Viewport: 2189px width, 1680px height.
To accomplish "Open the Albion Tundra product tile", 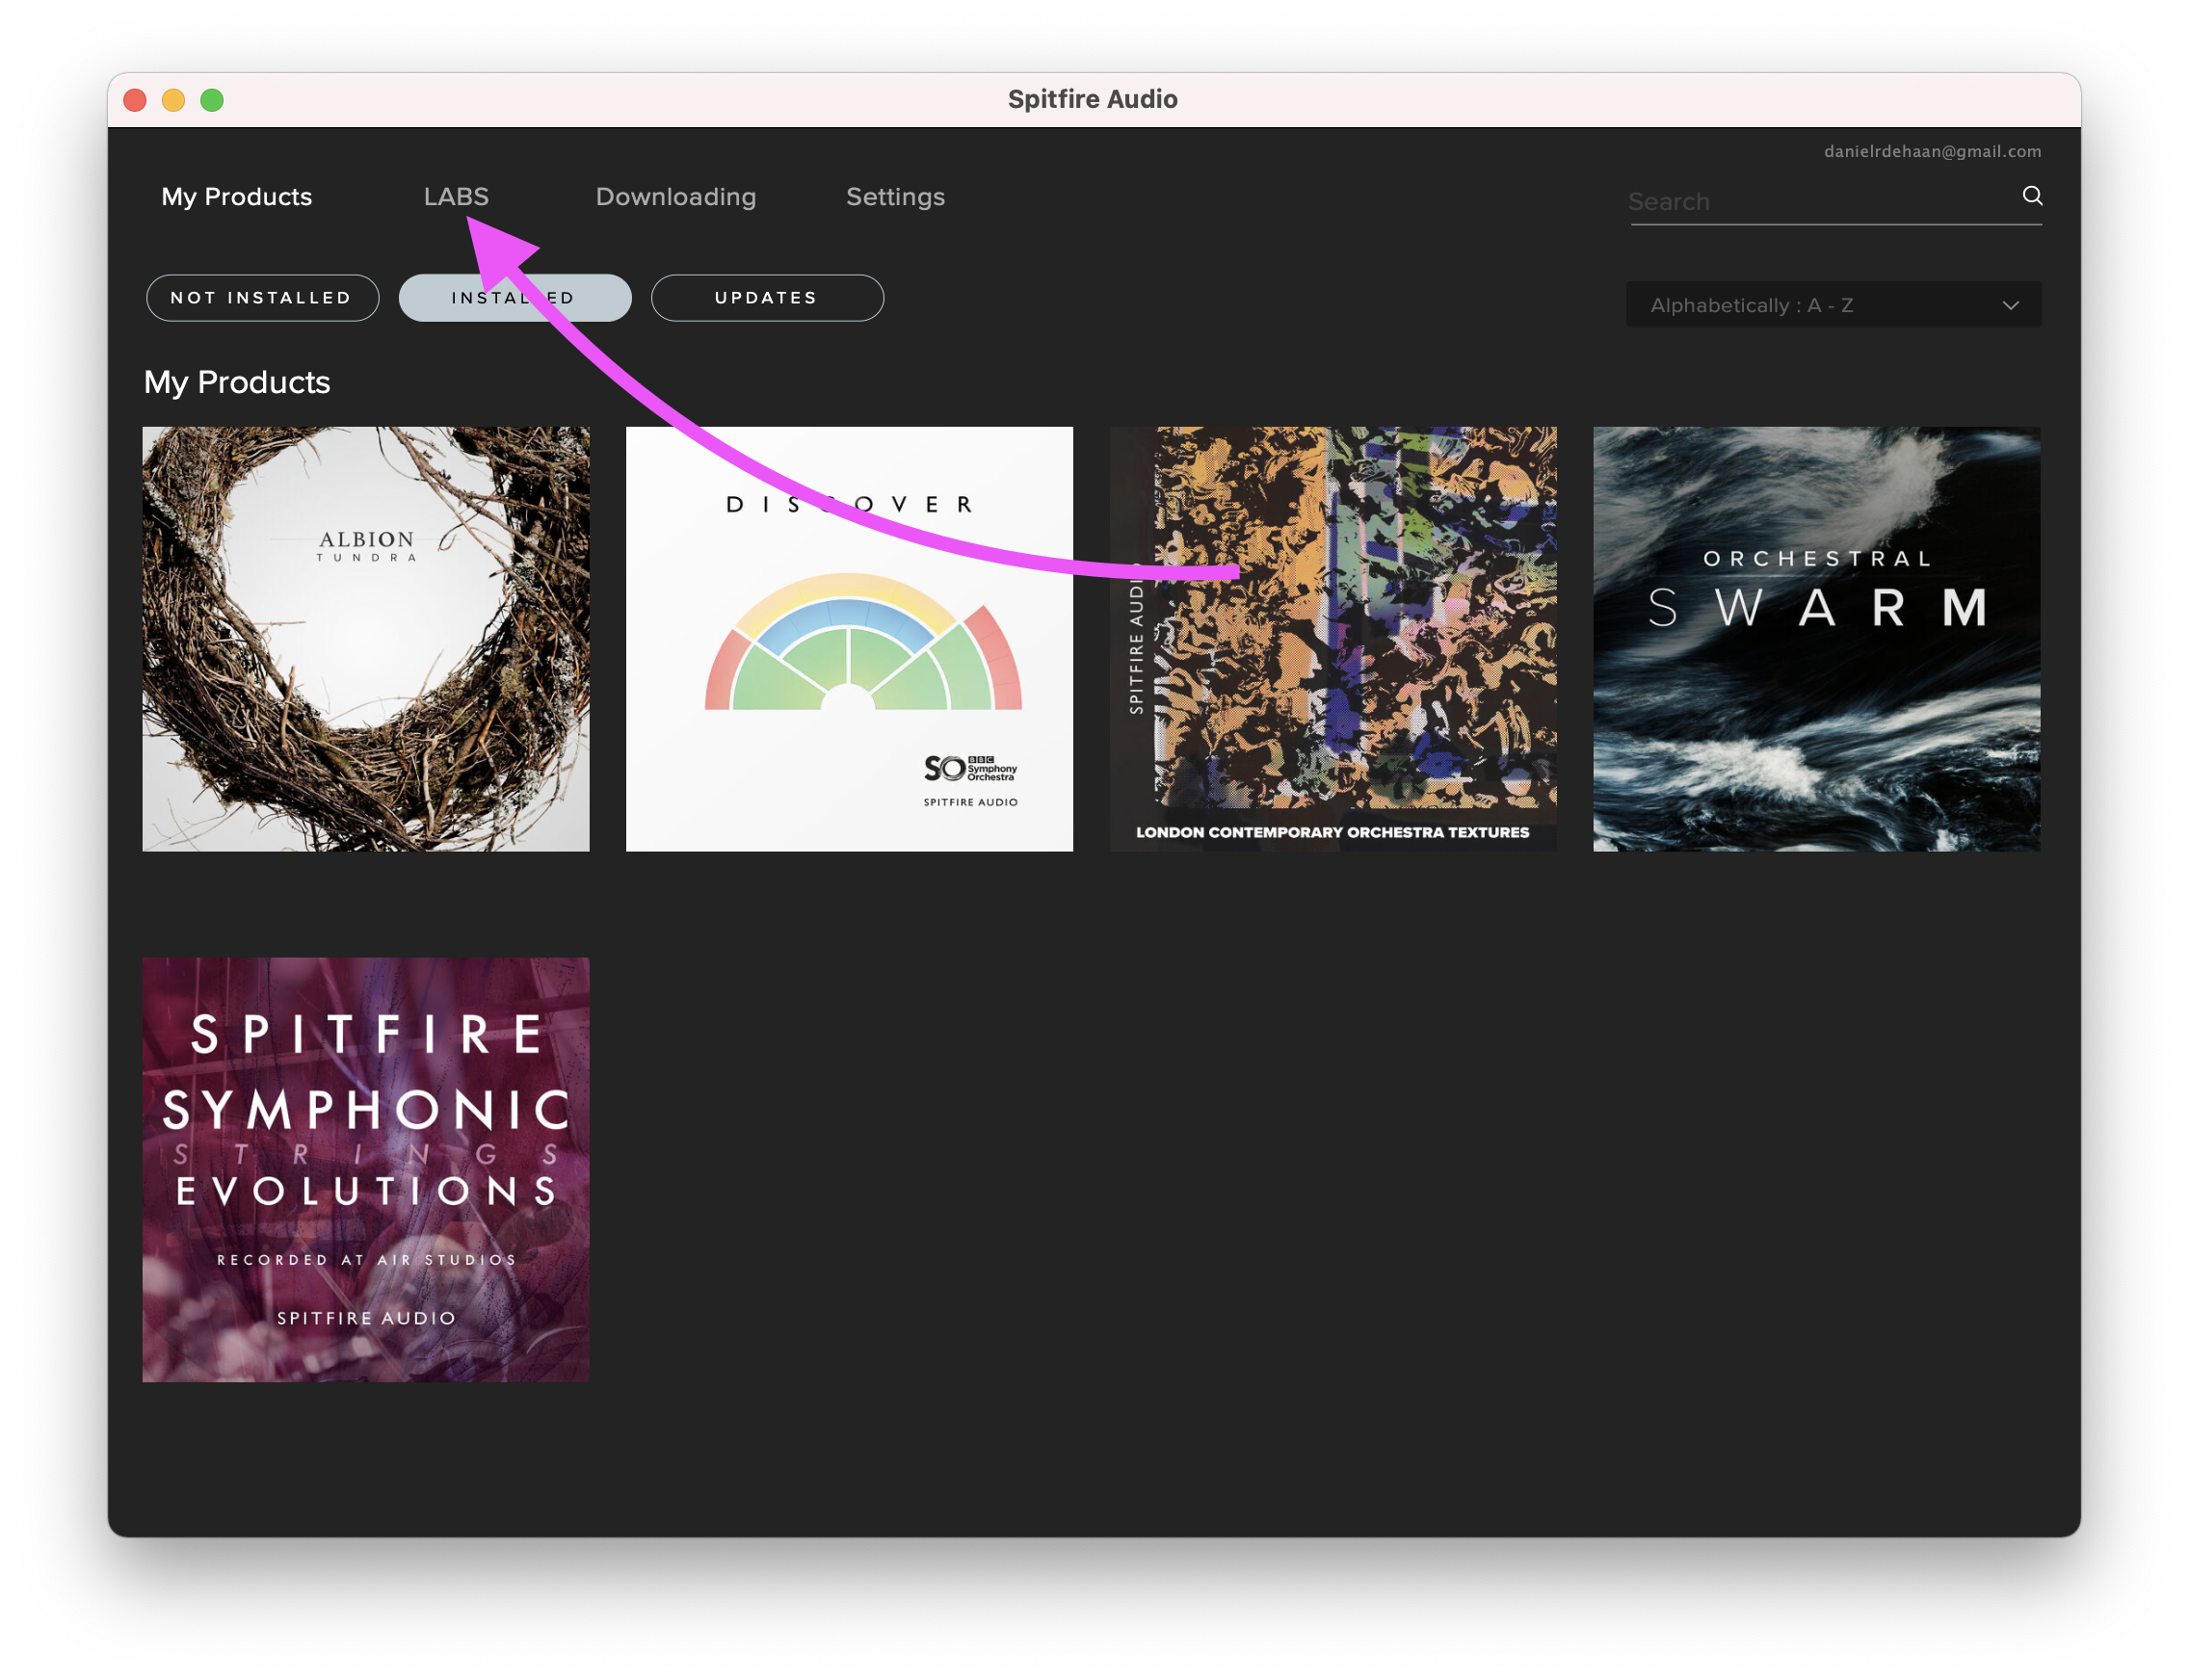I will [x=366, y=639].
